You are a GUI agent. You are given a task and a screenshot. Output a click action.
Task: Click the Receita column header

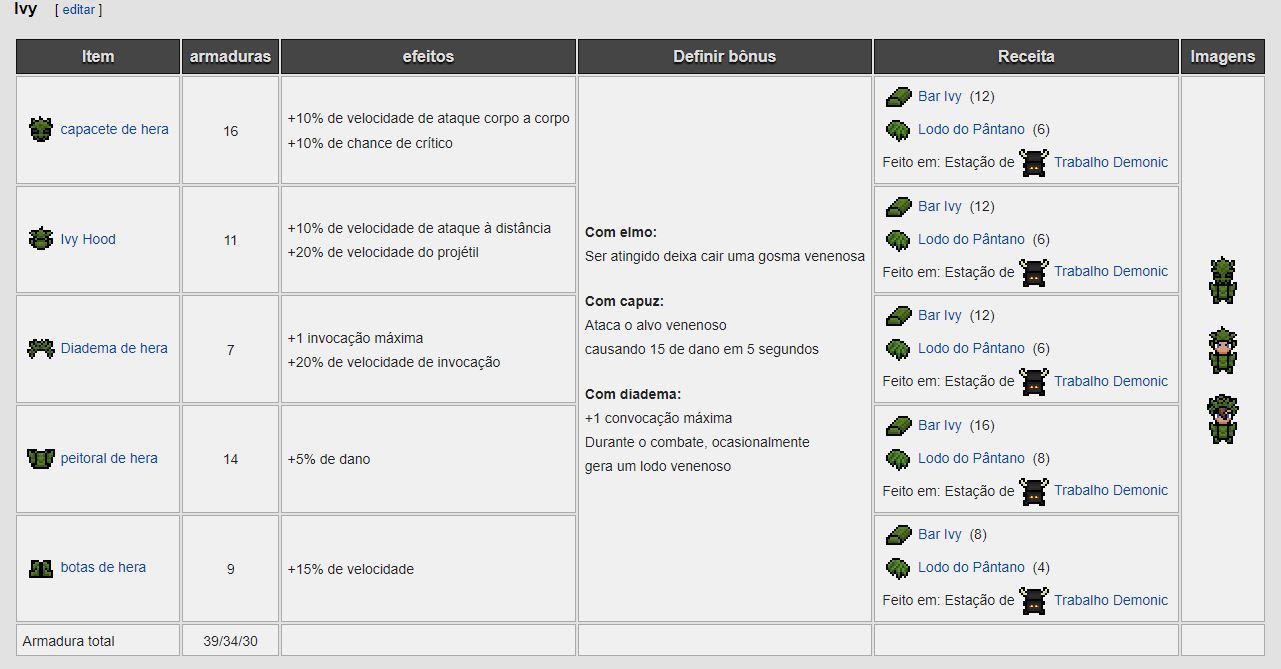[1026, 57]
